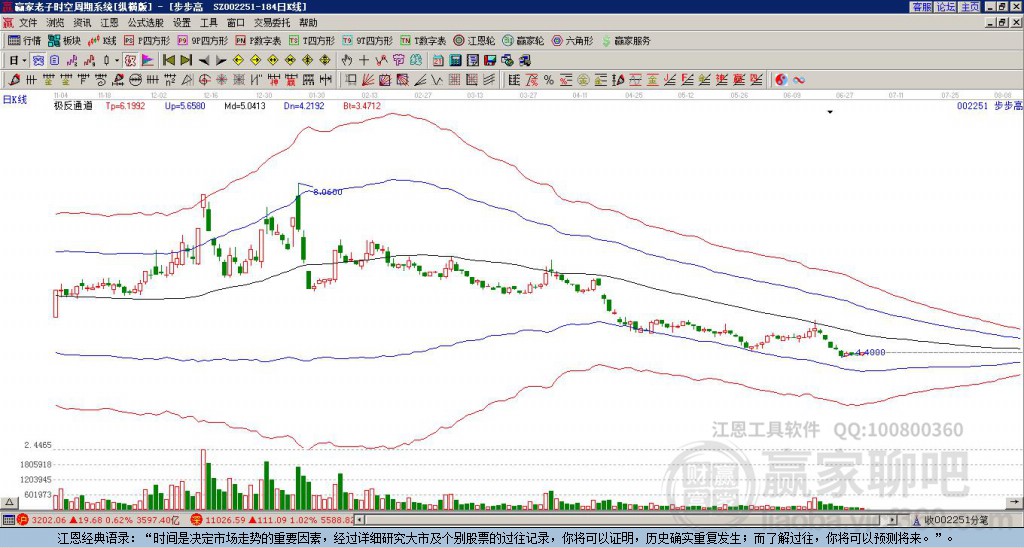Open the P四方形 tool

[x=147, y=40]
